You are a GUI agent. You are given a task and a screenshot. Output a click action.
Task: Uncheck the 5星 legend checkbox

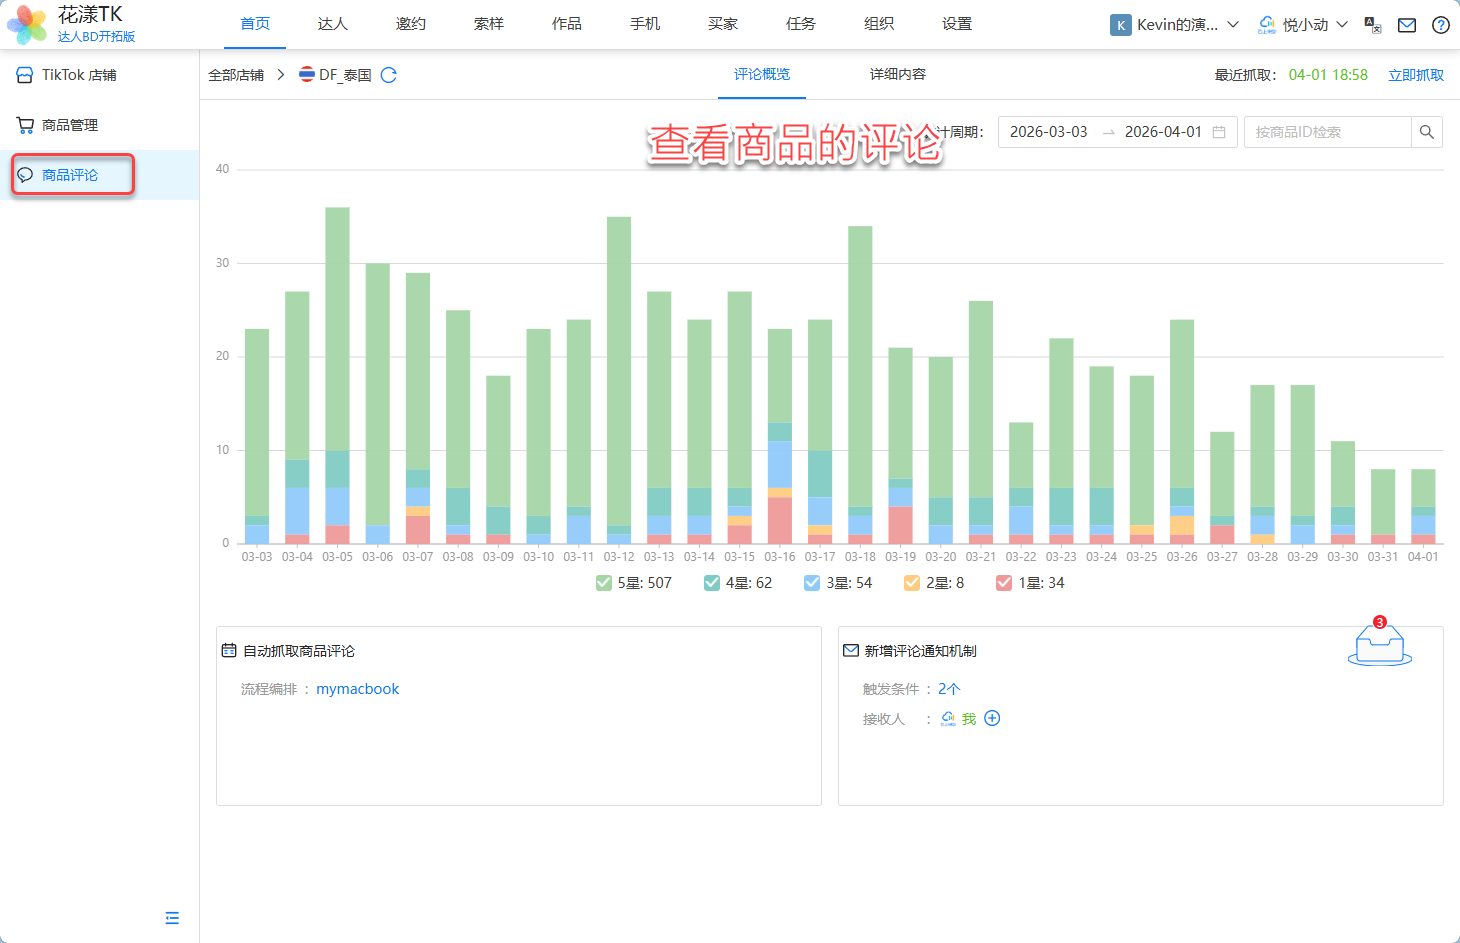click(x=604, y=583)
